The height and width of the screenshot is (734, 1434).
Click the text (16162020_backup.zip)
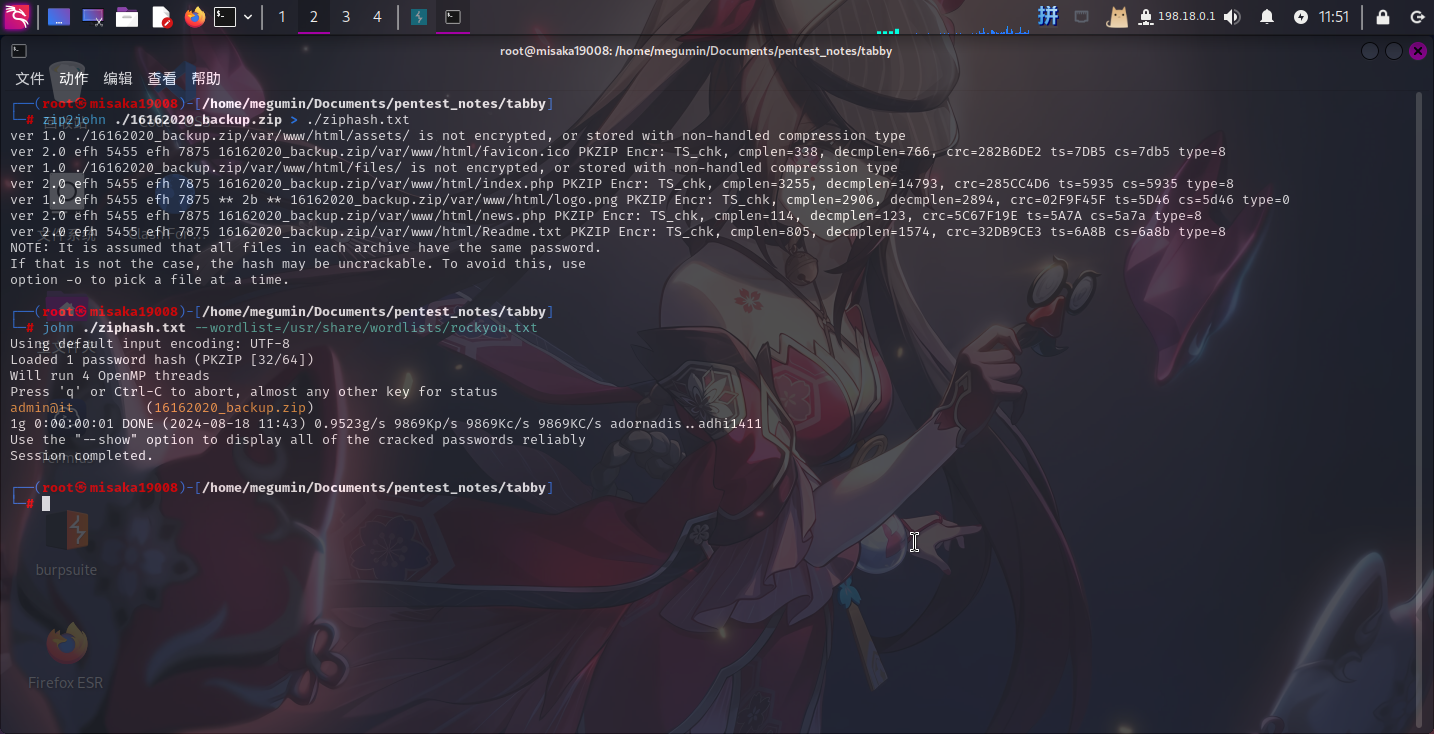(x=229, y=408)
